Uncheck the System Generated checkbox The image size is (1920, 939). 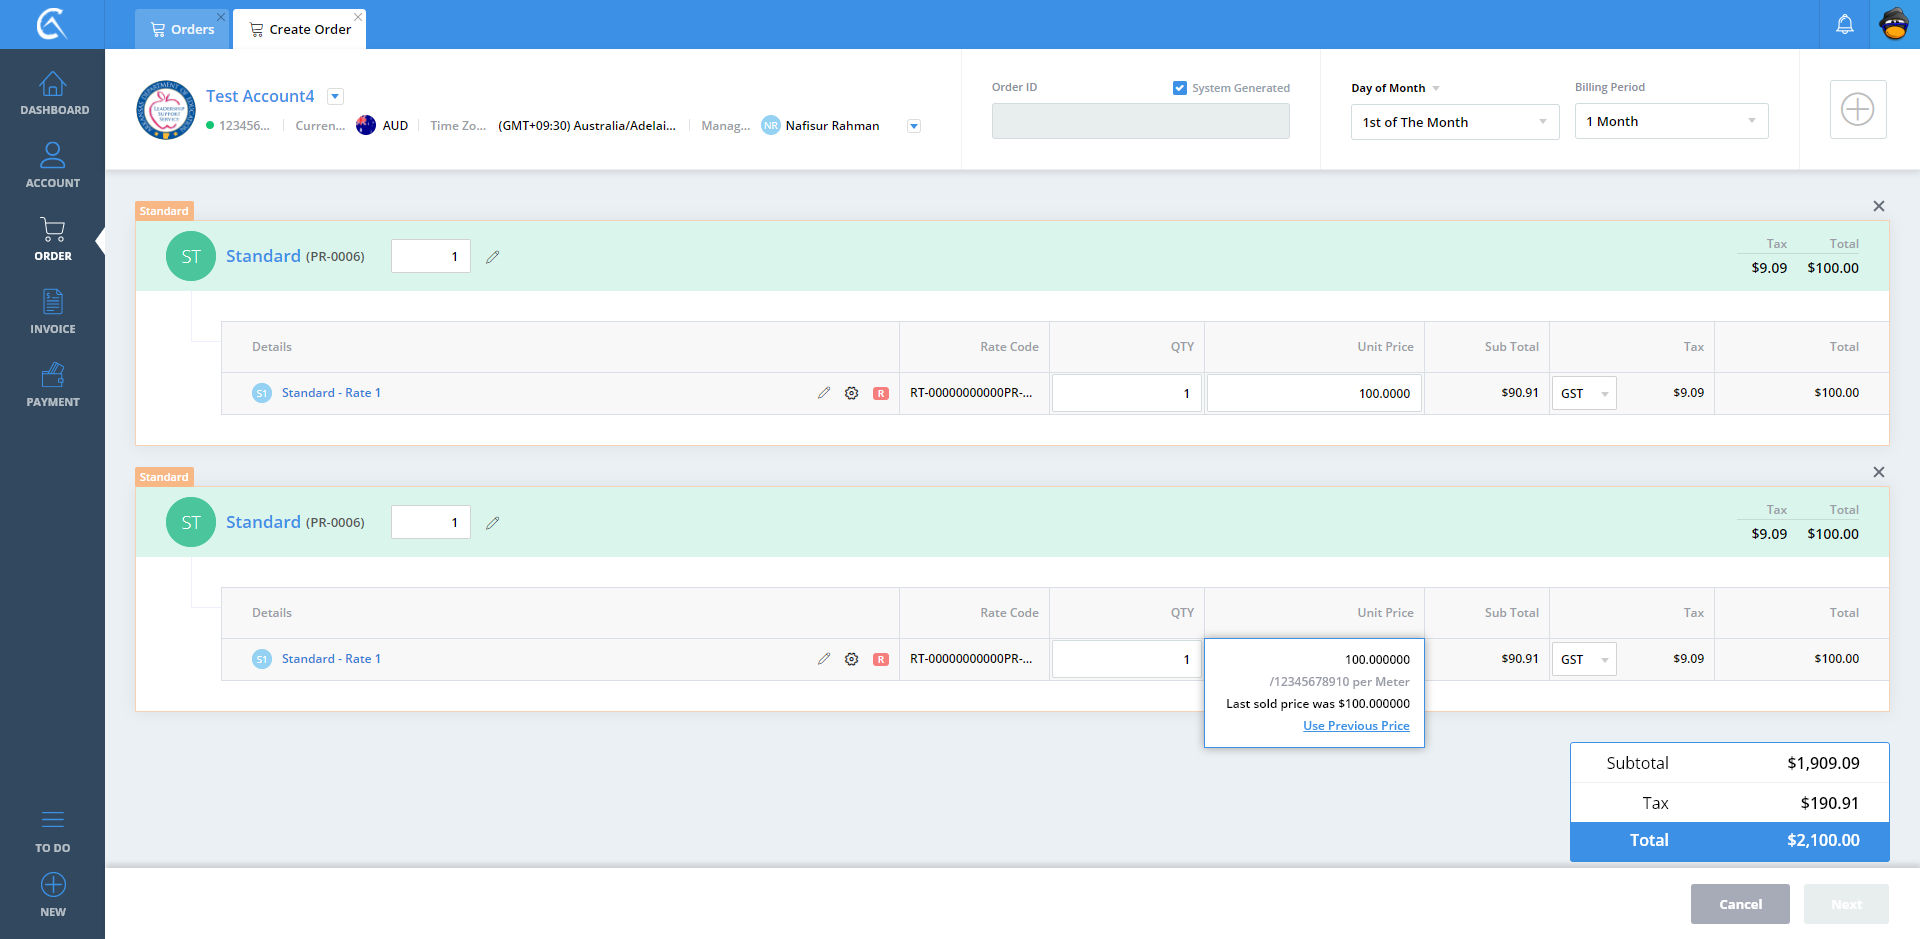click(x=1179, y=88)
